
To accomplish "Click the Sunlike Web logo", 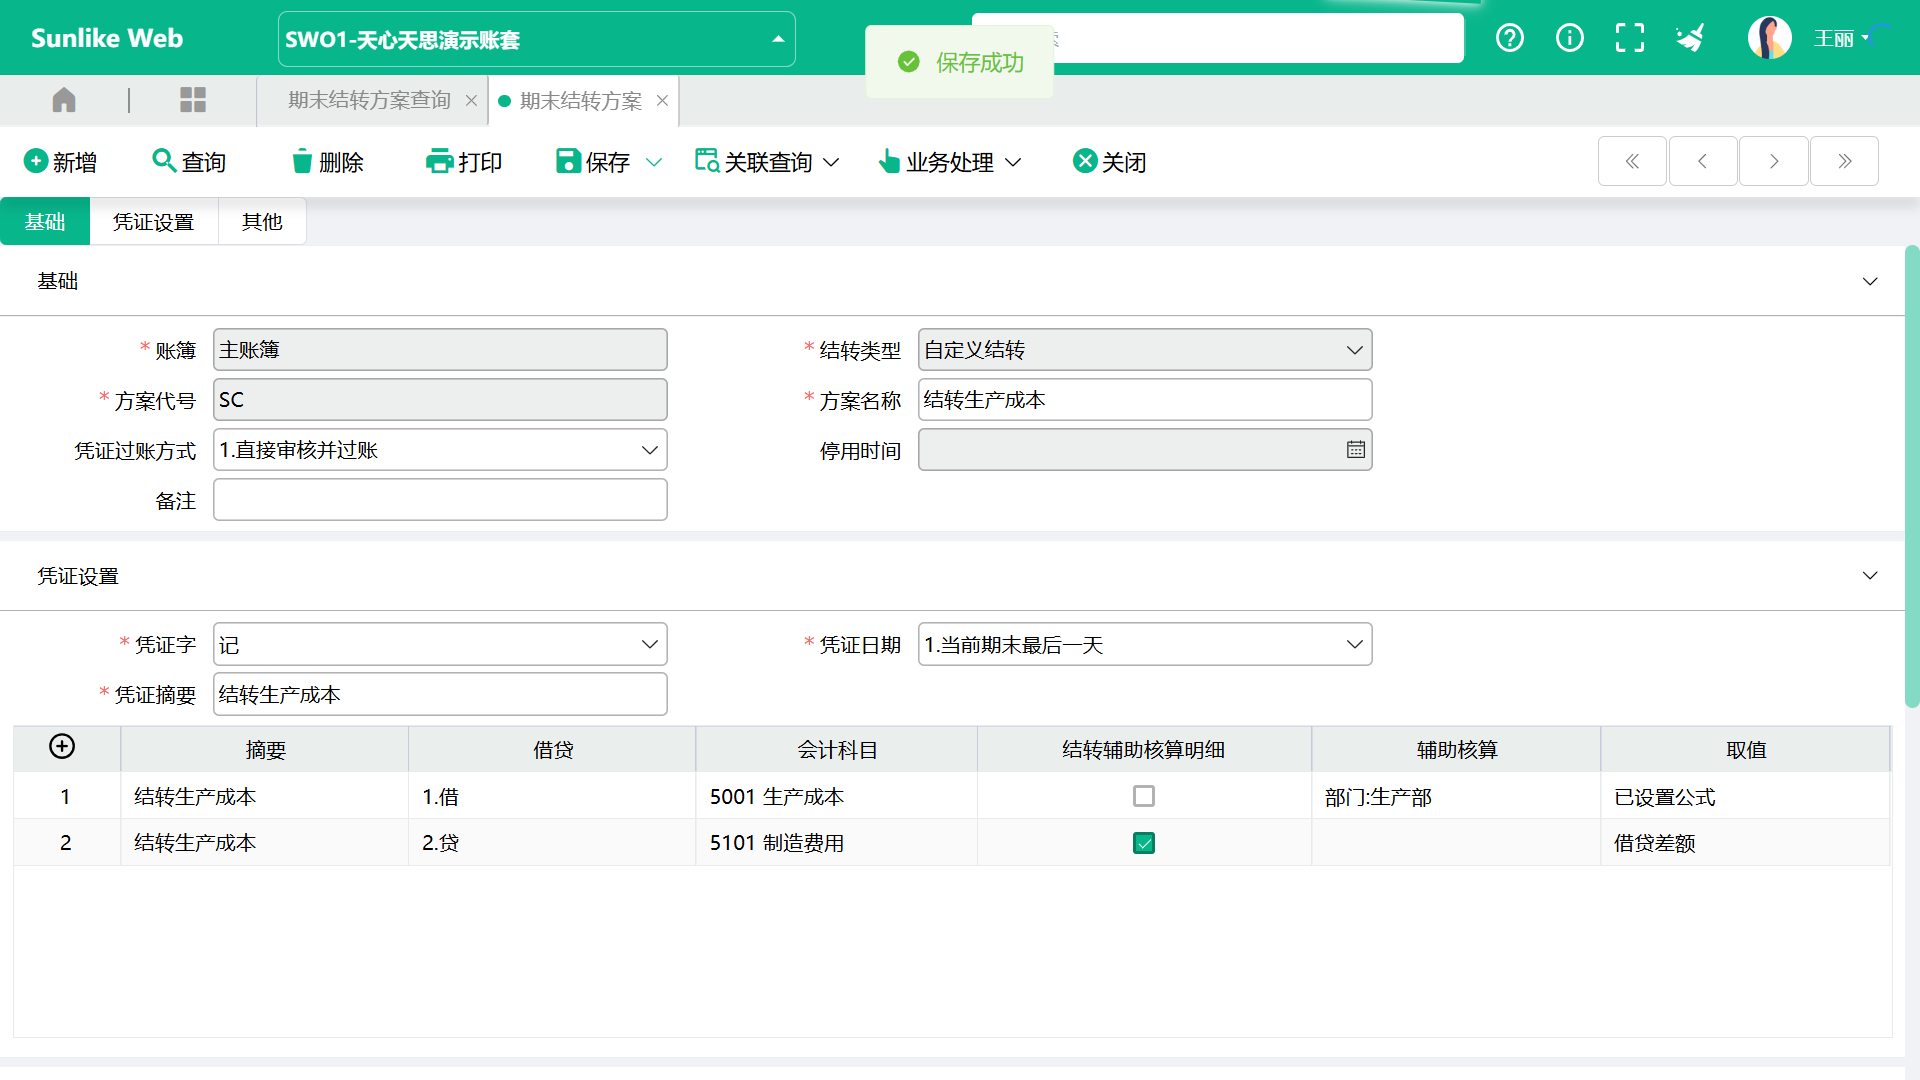I will pyautogui.click(x=107, y=38).
